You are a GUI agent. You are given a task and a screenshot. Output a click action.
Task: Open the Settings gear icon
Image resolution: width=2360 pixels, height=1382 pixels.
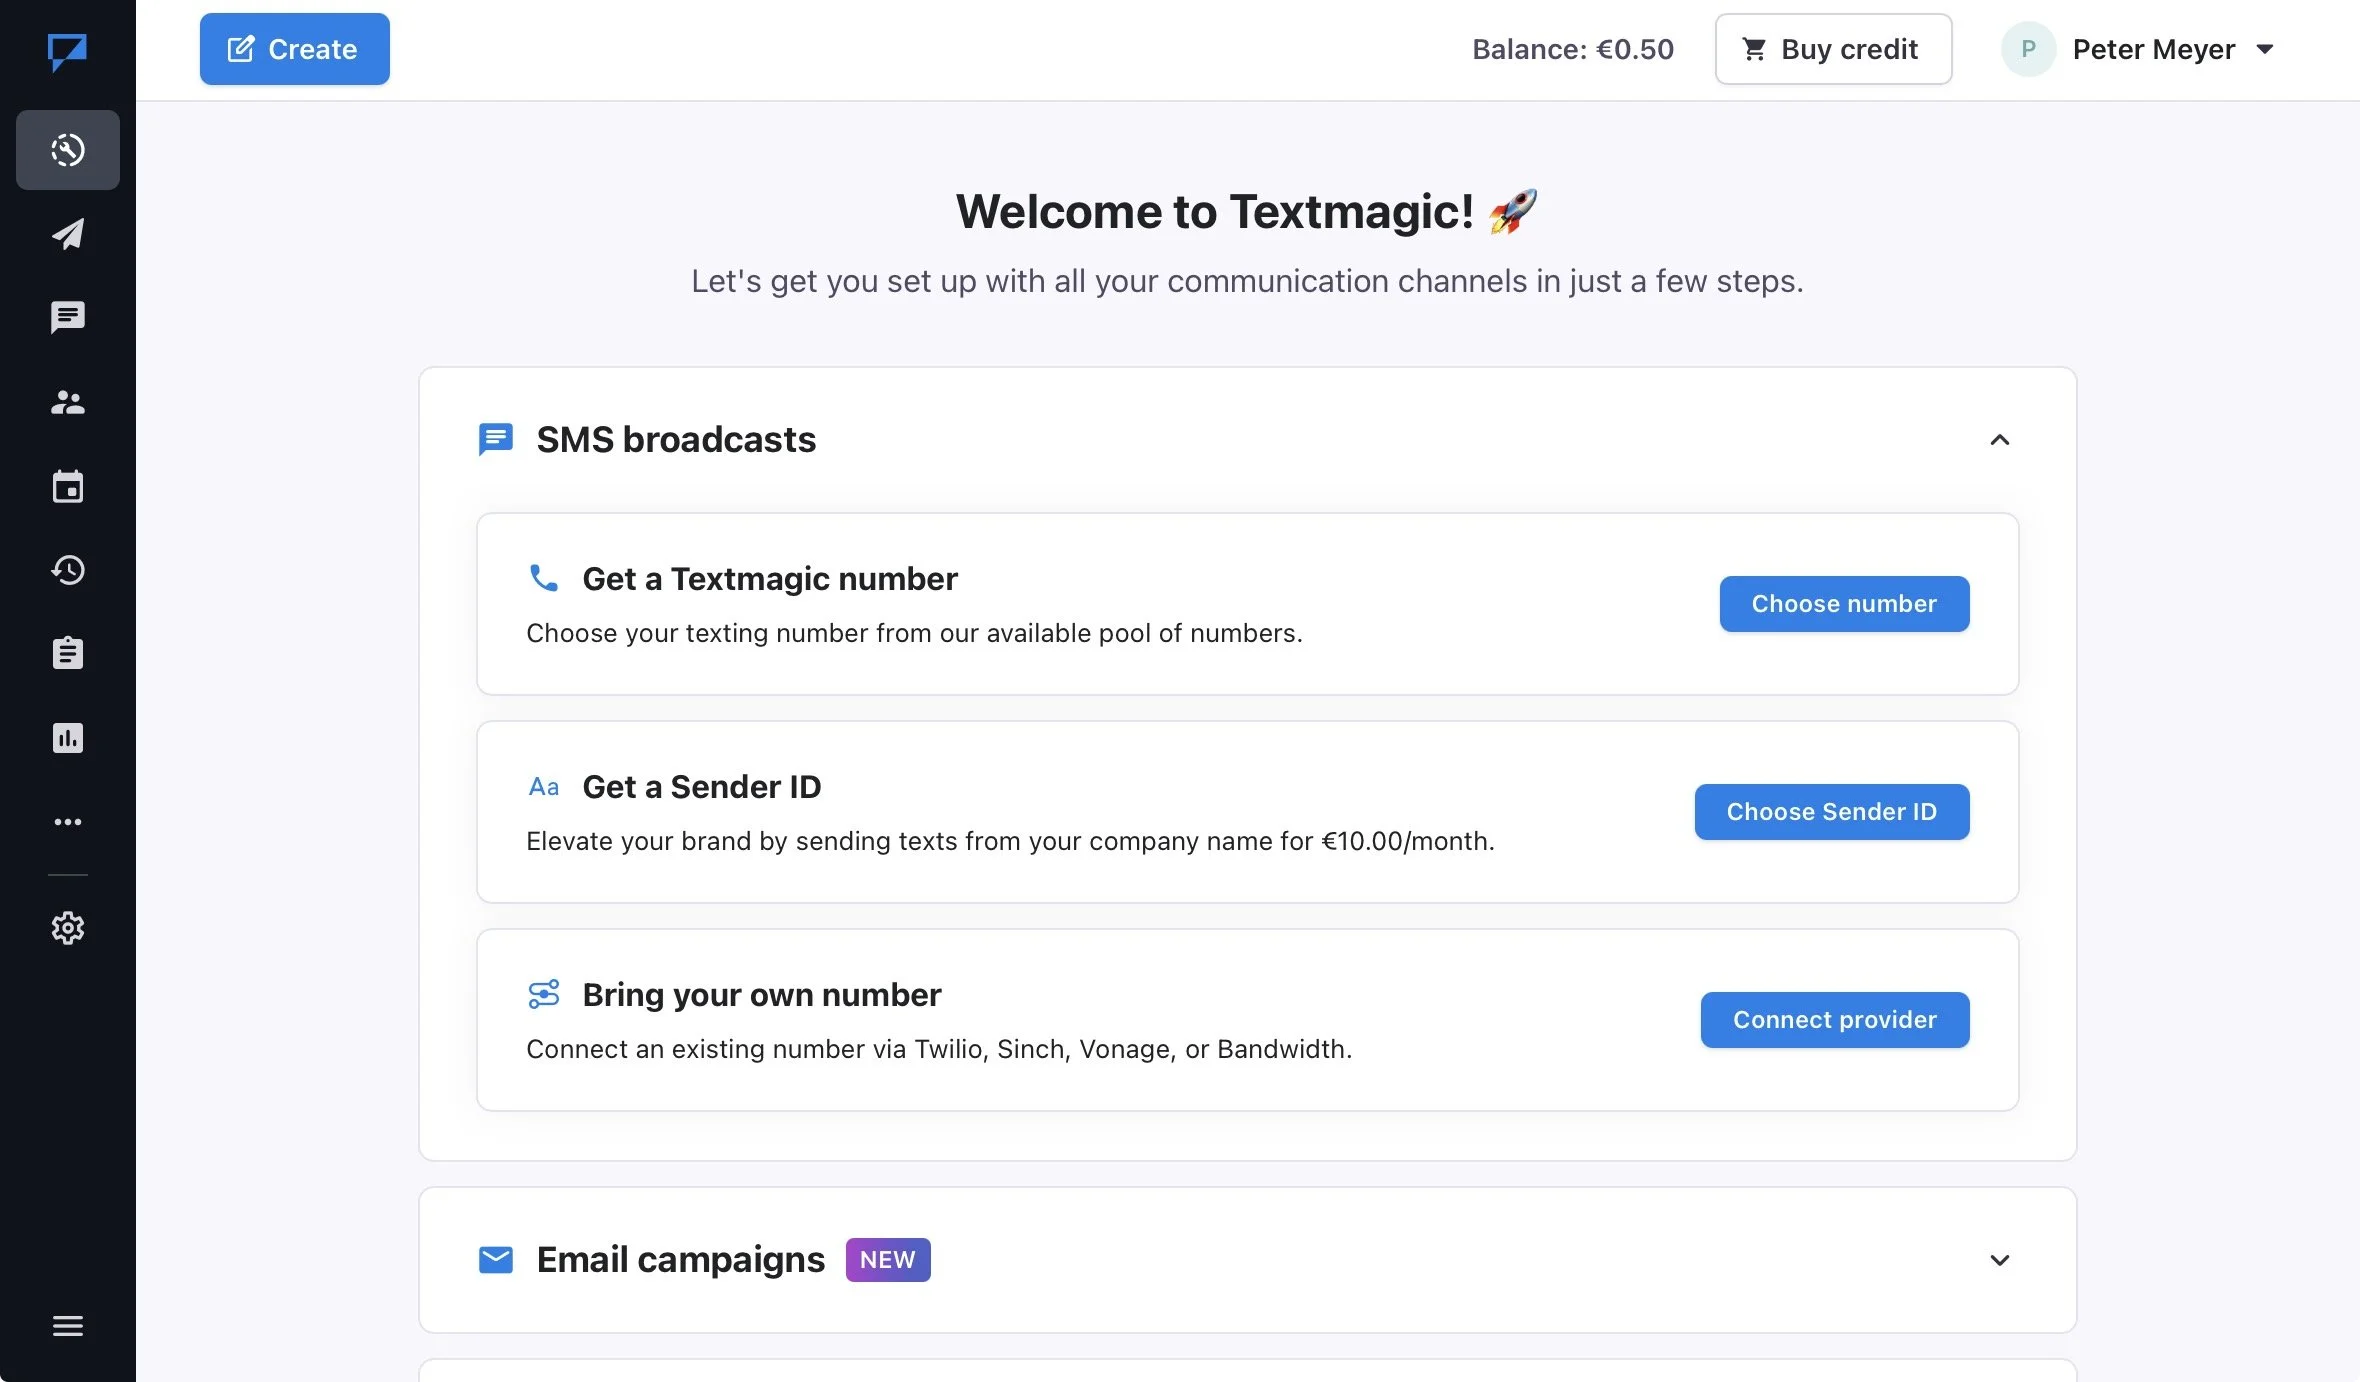click(x=67, y=928)
